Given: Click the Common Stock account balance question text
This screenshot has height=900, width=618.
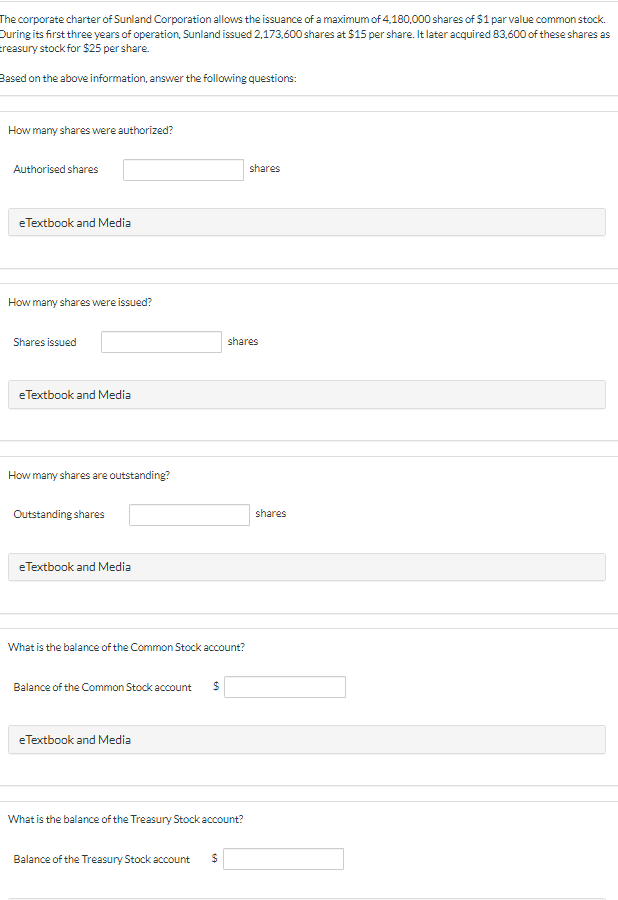Looking at the screenshot, I should coord(126,647).
